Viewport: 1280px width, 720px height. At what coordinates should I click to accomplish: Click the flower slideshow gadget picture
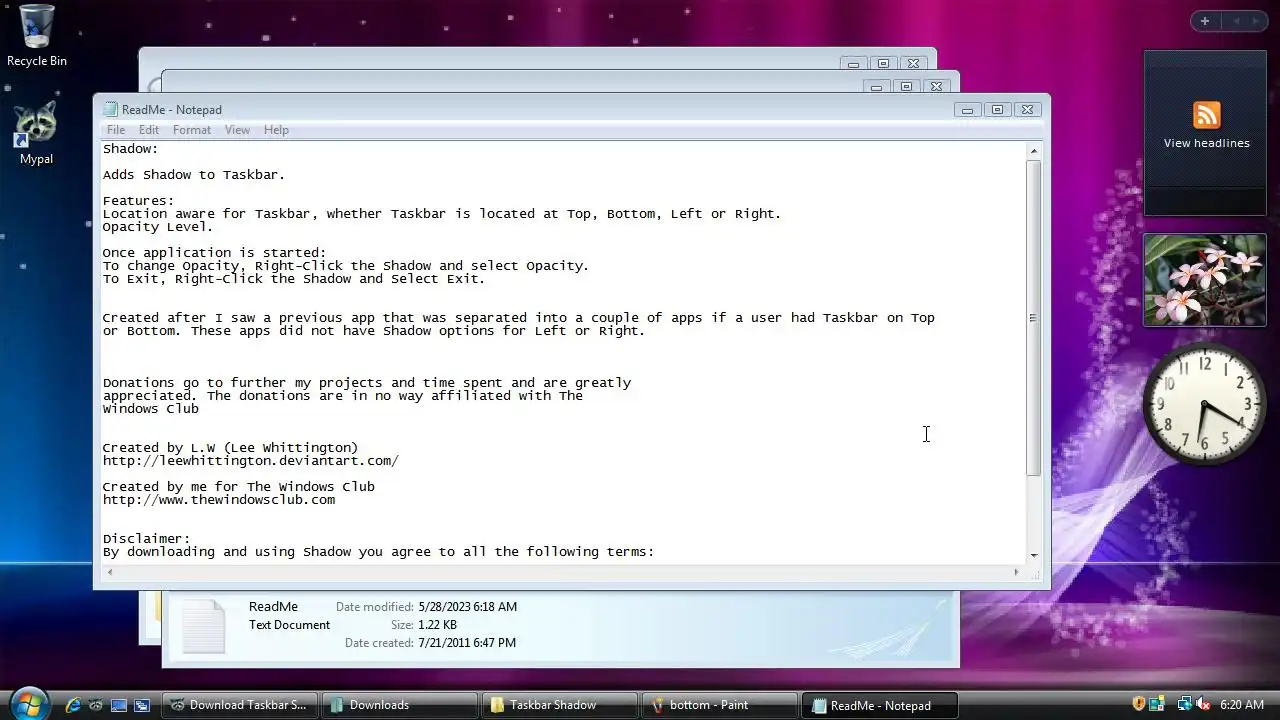[x=1204, y=280]
